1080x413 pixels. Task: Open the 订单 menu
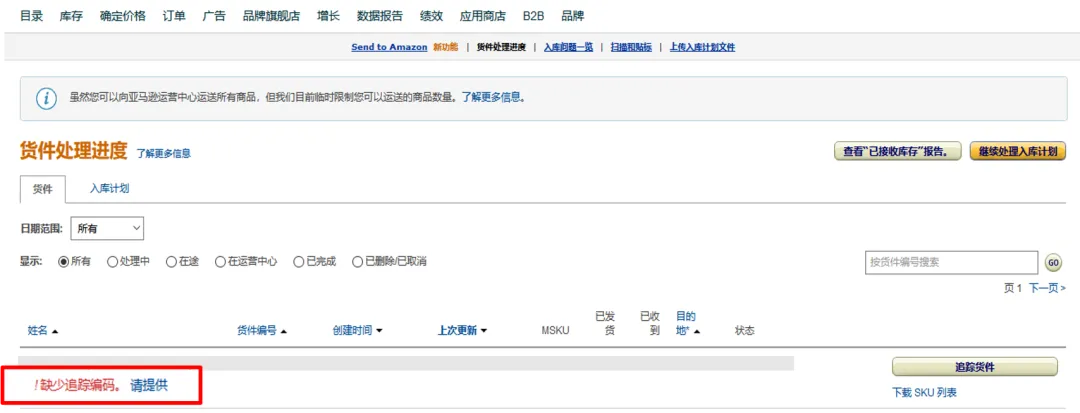pos(174,16)
